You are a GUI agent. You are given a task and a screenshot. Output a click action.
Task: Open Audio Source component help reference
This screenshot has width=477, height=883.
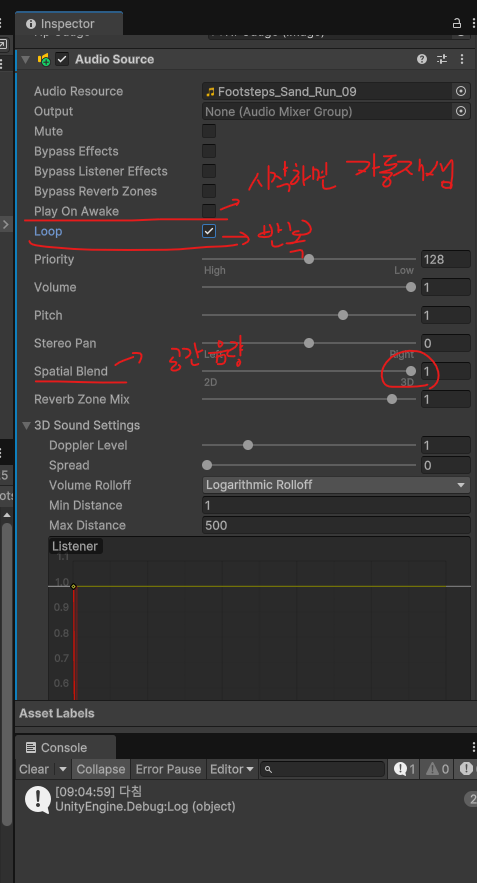click(x=421, y=59)
